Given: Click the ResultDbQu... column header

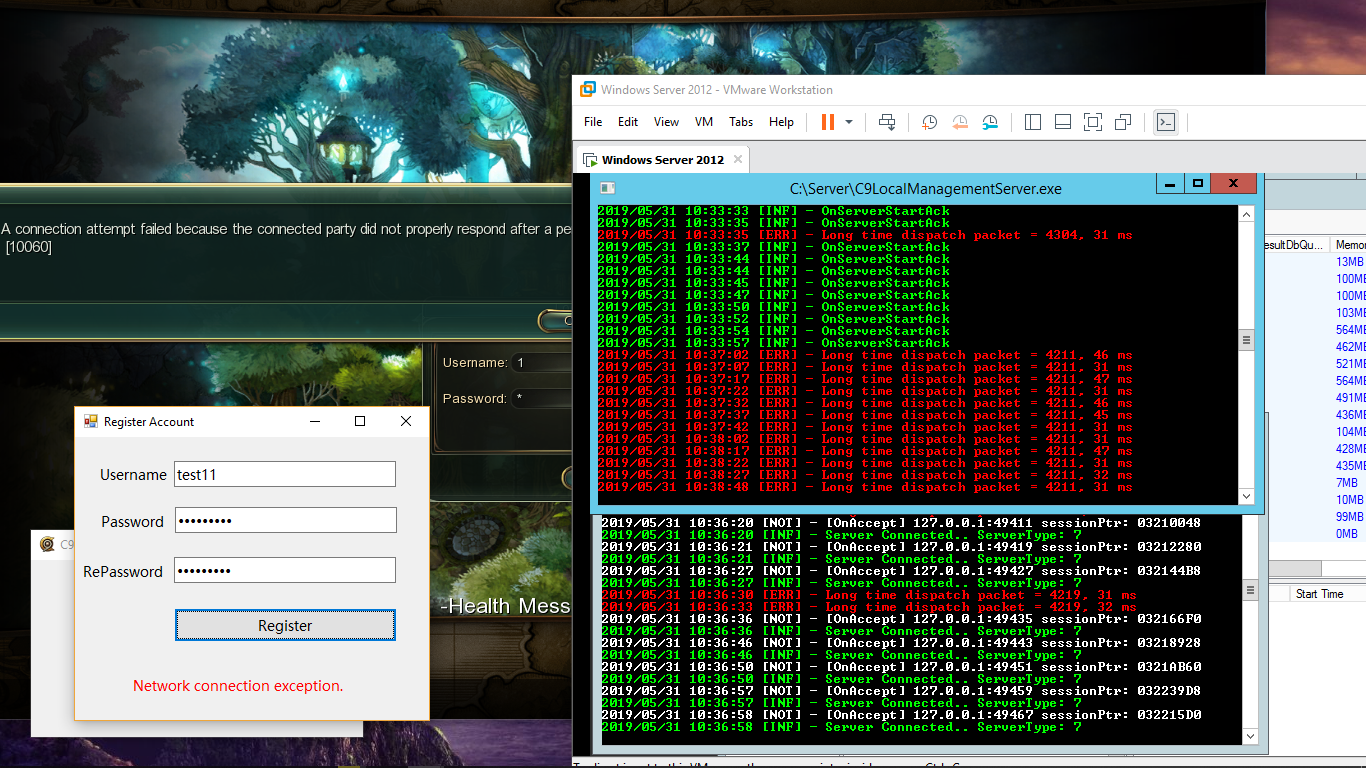Looking at the screenshot, I should coord(1297,245).
